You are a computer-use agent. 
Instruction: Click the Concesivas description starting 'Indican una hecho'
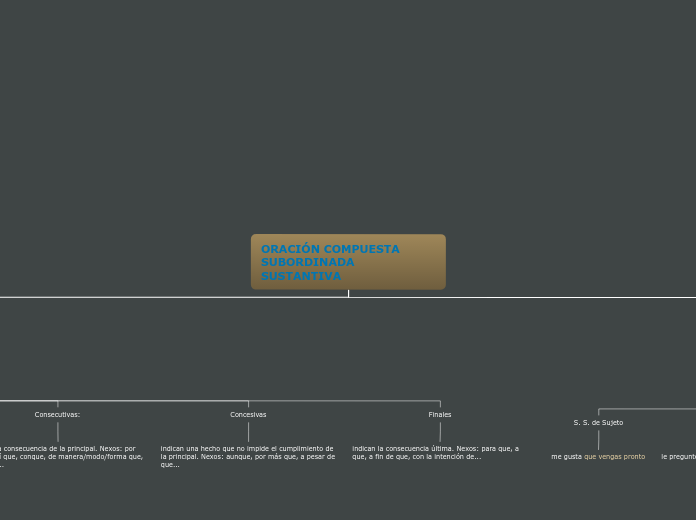click(248, 456)
